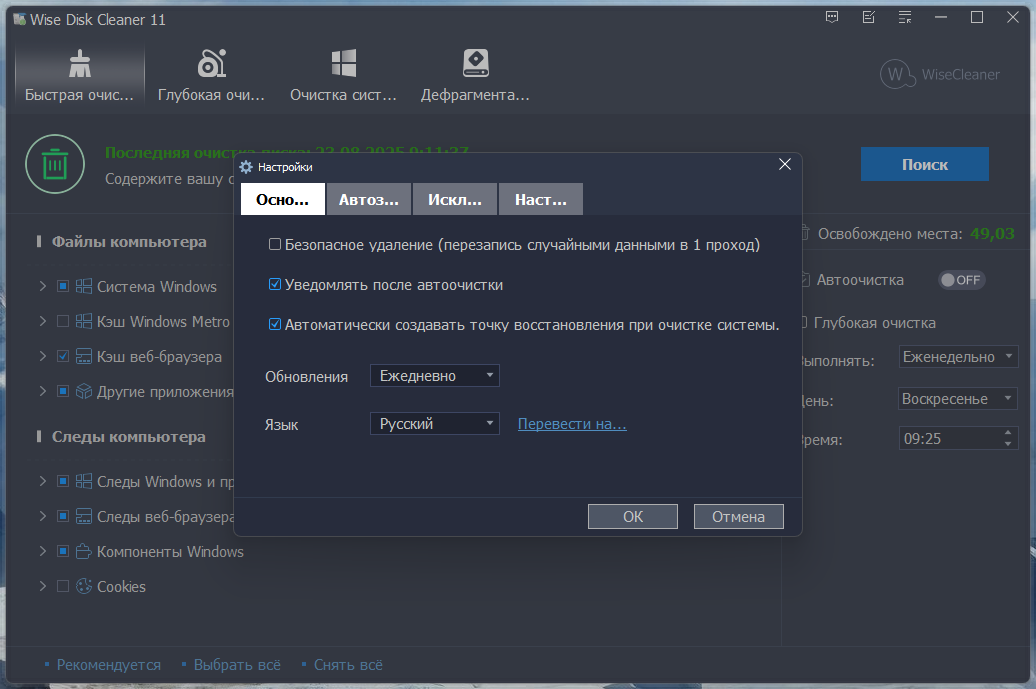Check the Кэш Windows Metro checkbox
The image size is (1036, 689).
click(63, 321)
